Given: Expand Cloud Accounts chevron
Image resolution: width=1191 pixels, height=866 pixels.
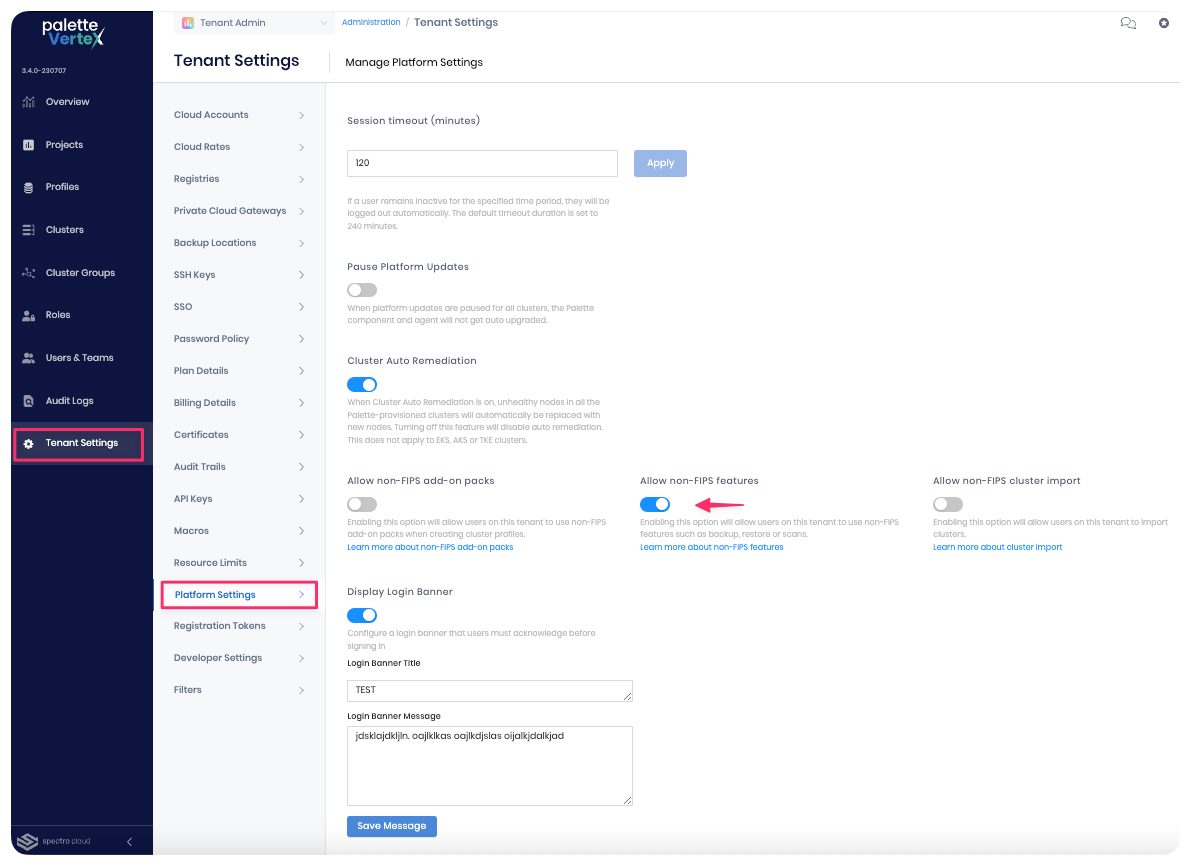Looking at the screenshot, I should point(302,115).
